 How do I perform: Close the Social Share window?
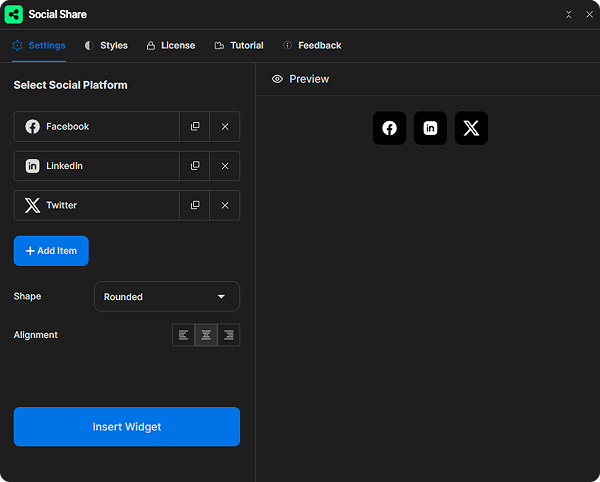pos(589,15)
